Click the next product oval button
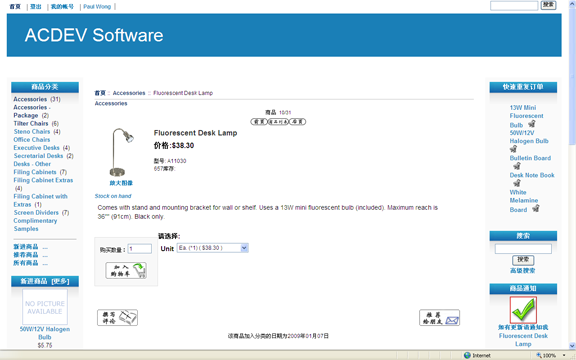Screen dimensions: 576x360 (297, 122)
